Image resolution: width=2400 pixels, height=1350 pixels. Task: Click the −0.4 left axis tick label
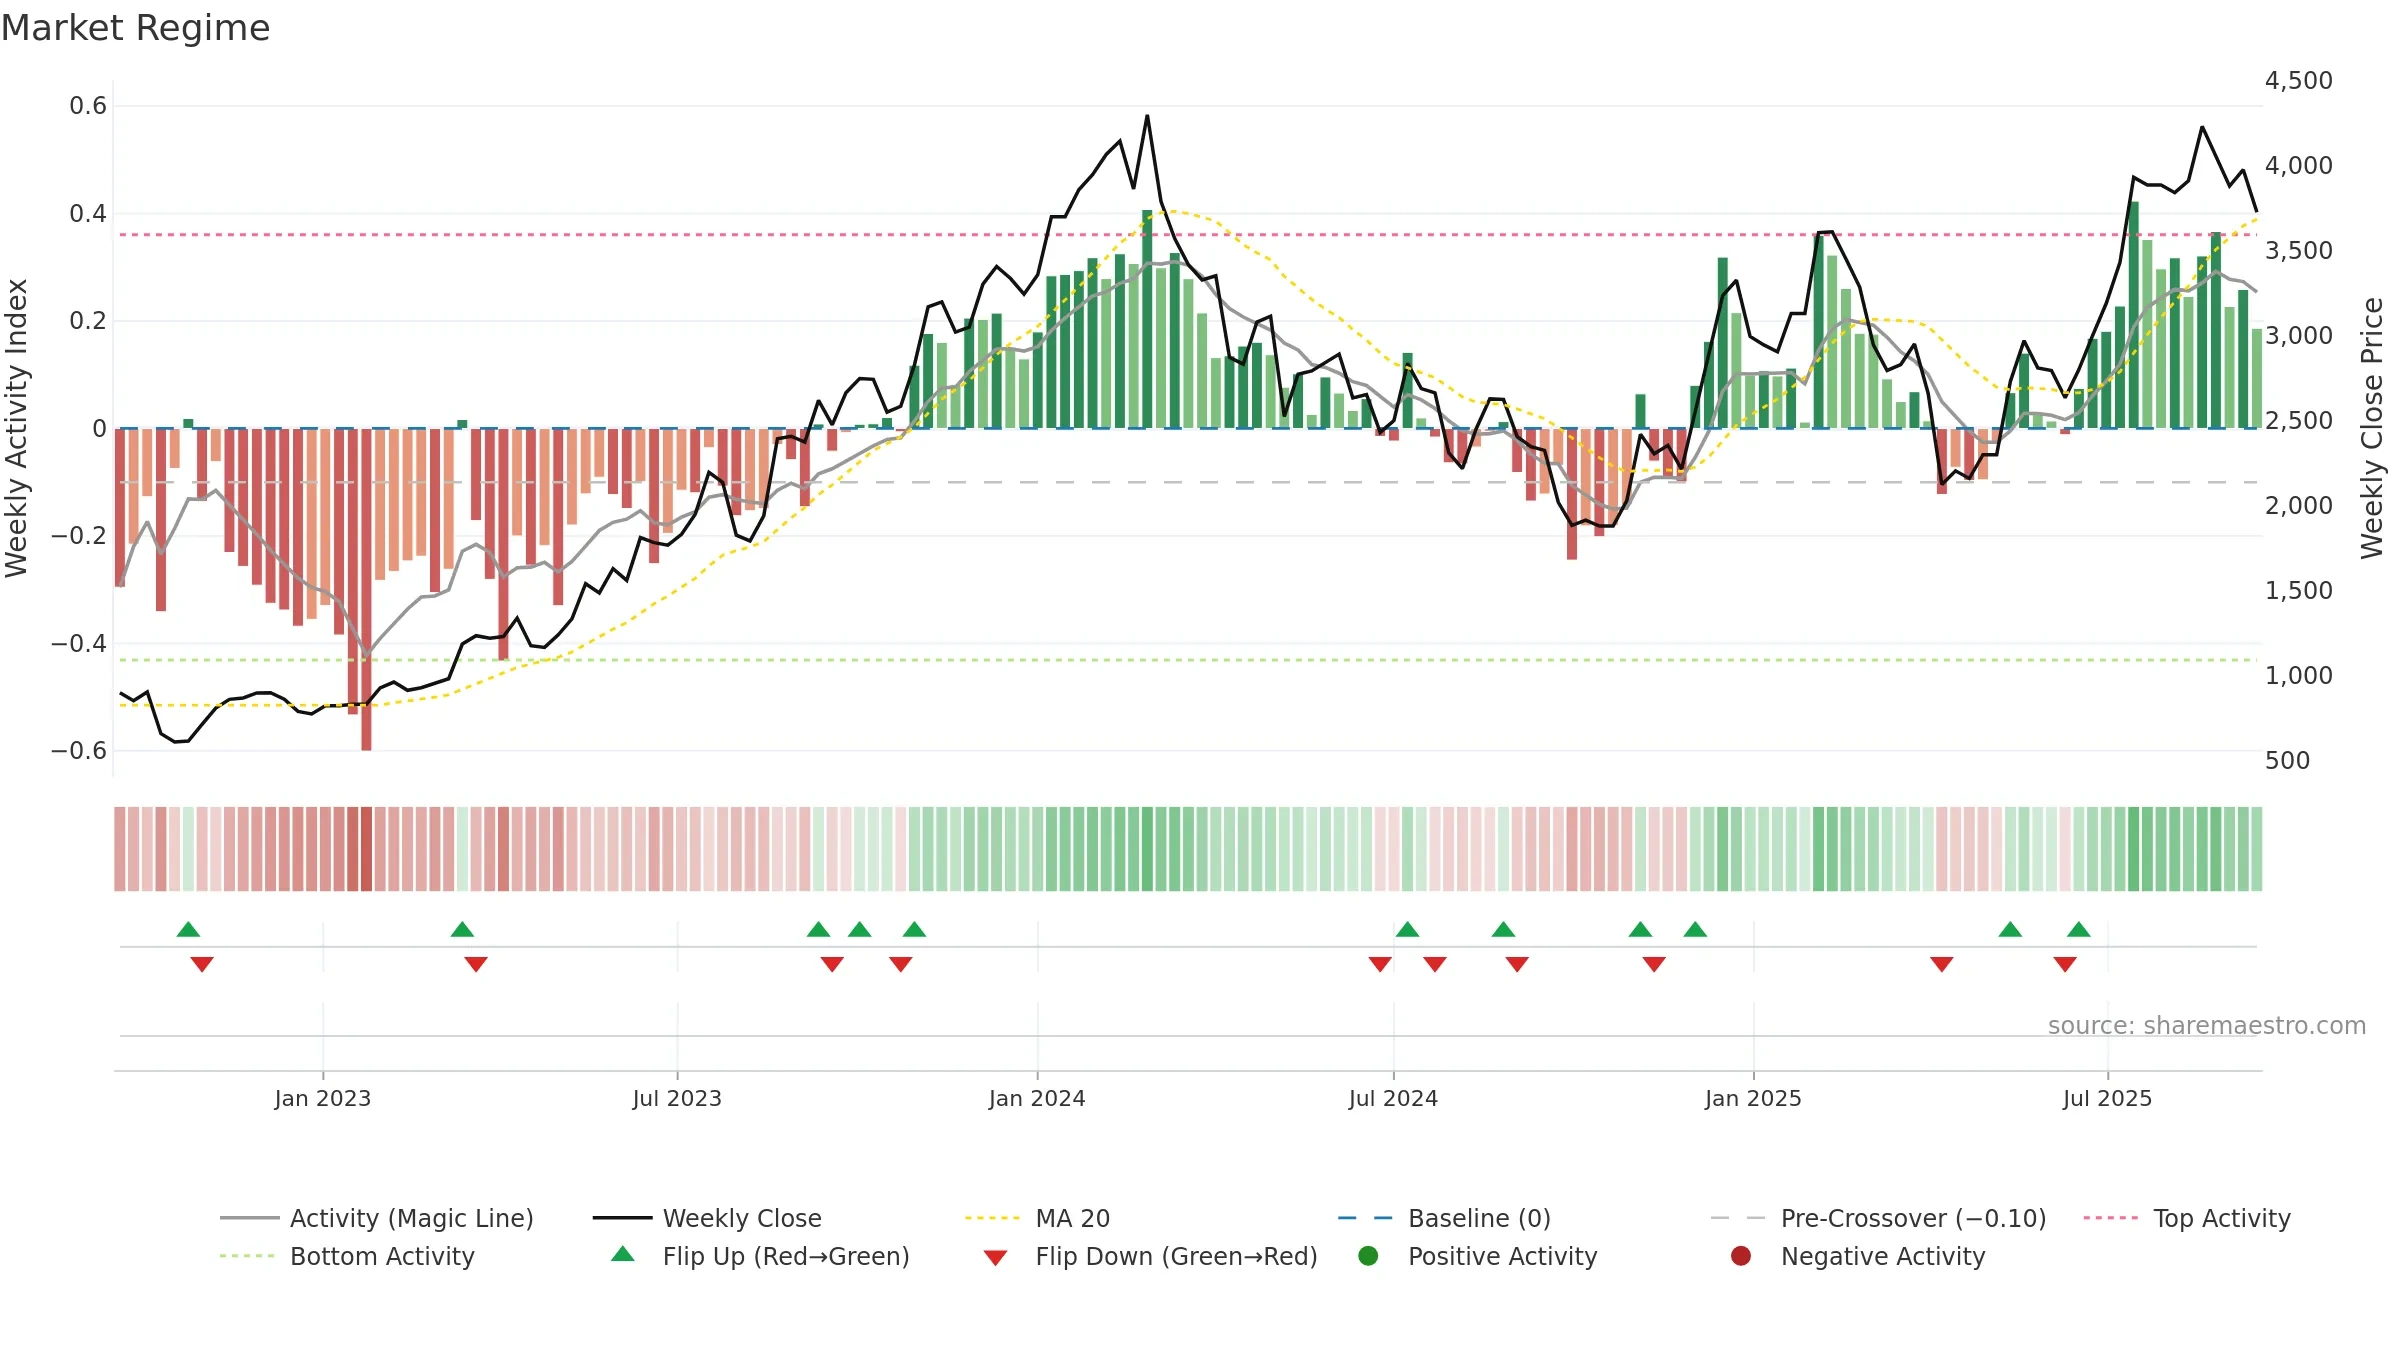tap(79, 643)
